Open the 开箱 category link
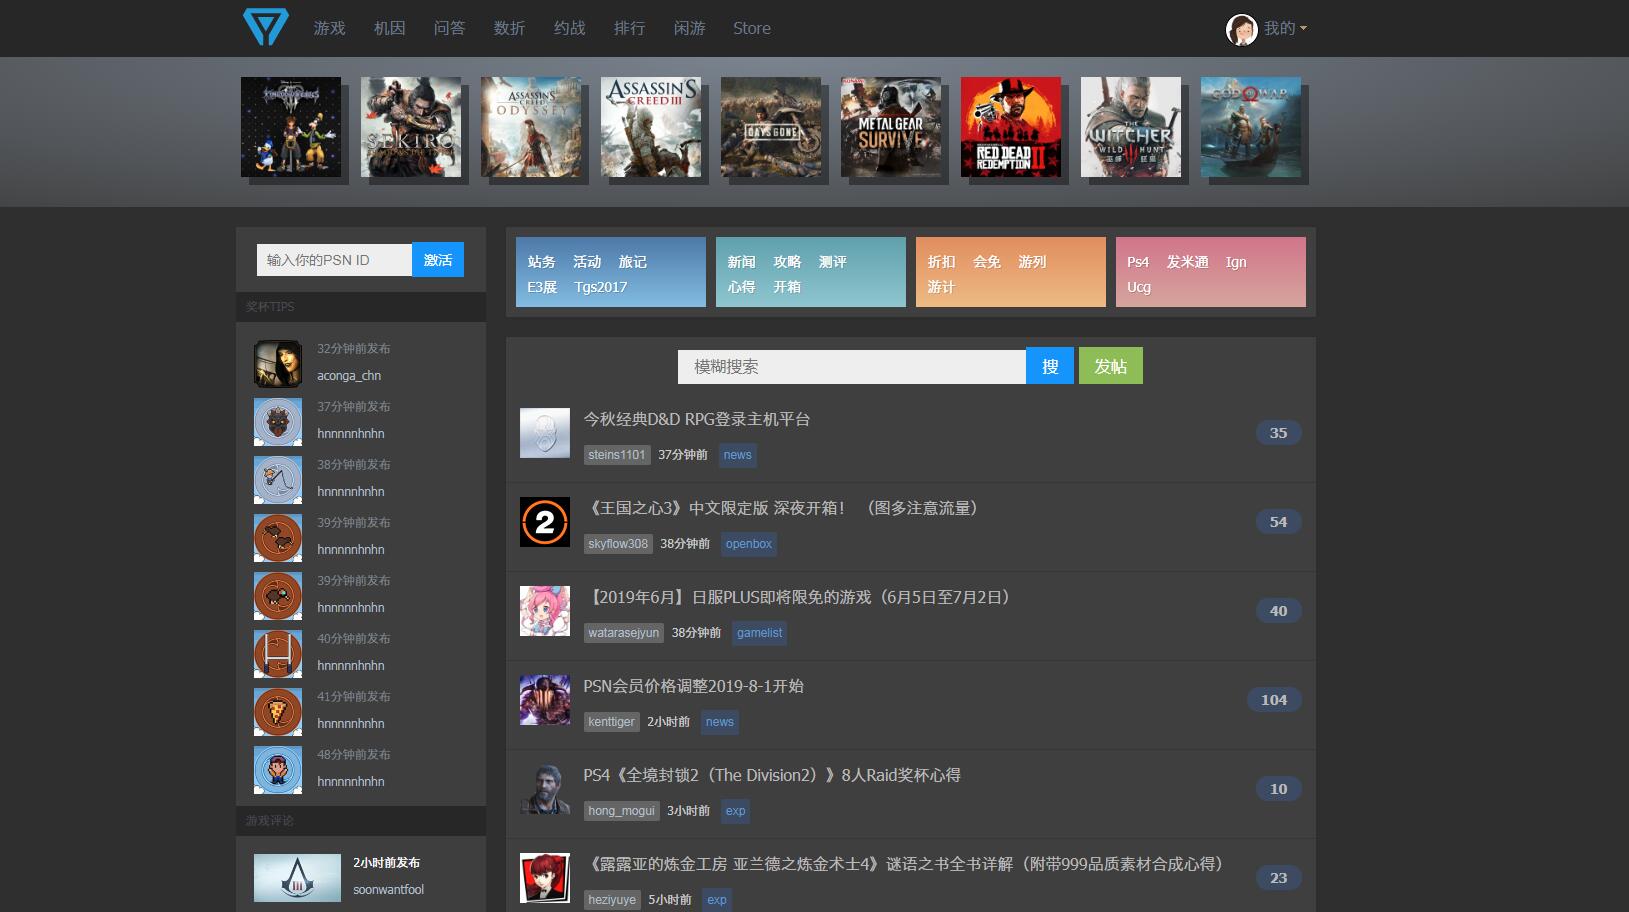1629x912 pixels. 787,287
